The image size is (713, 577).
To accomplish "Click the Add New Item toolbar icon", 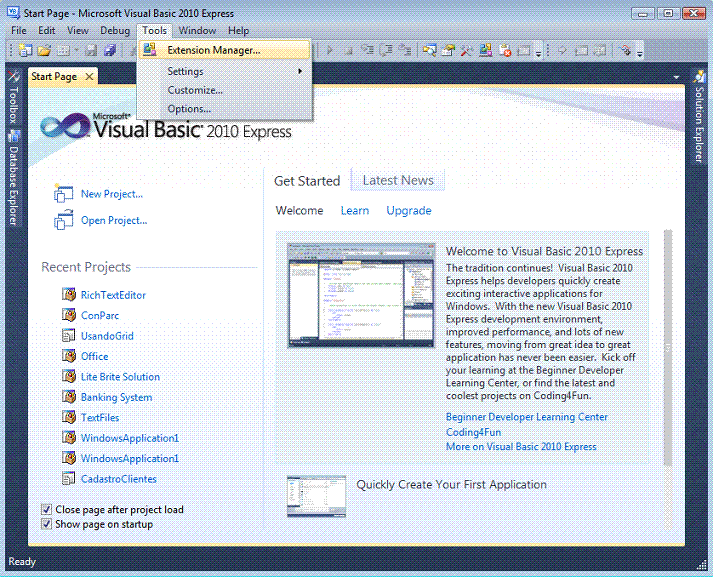I will tap(63, 50).
